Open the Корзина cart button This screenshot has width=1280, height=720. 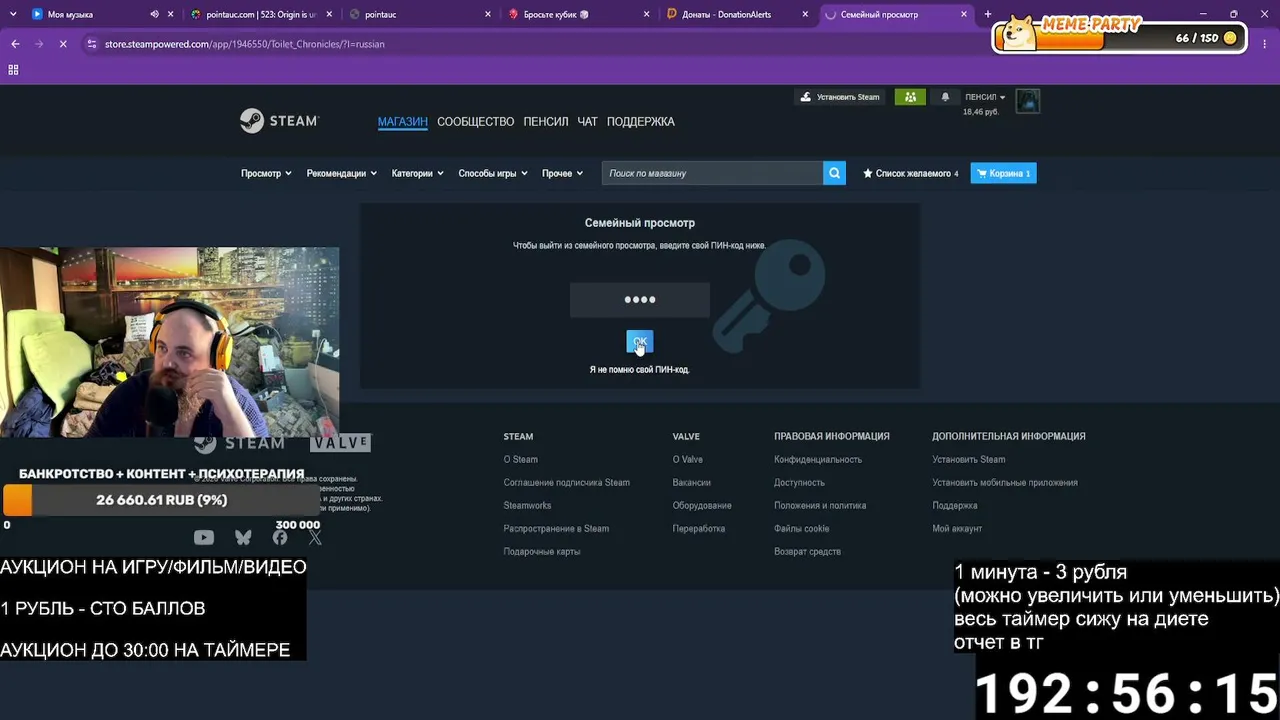point(1003,173)
